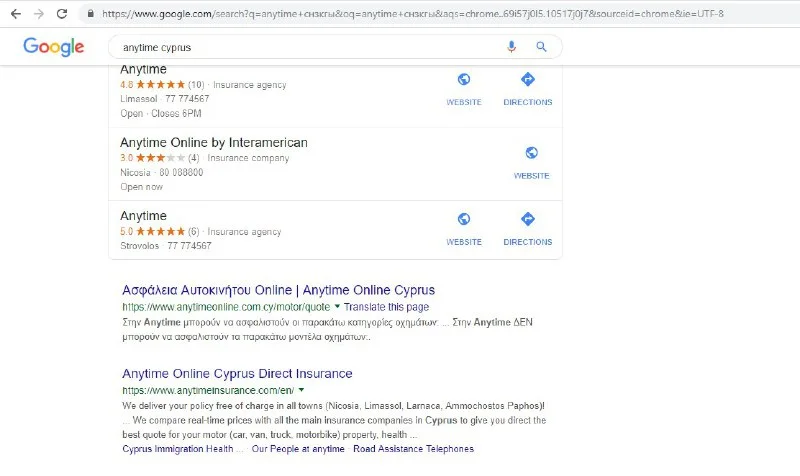
Task: Reload the page with refresh icon
Action: tap(62, 14)
